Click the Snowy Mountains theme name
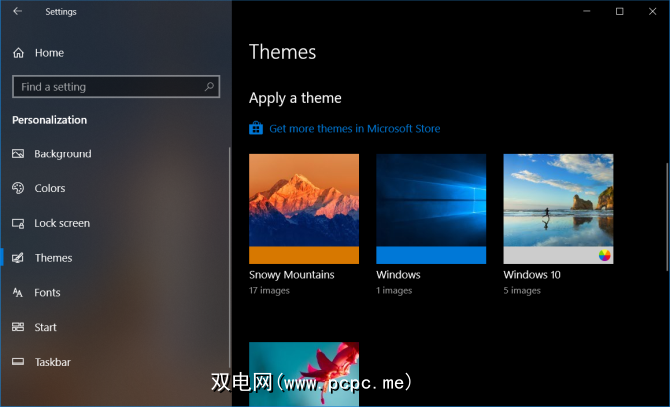Viewport: 670px width, 407px height. point(291,275)
